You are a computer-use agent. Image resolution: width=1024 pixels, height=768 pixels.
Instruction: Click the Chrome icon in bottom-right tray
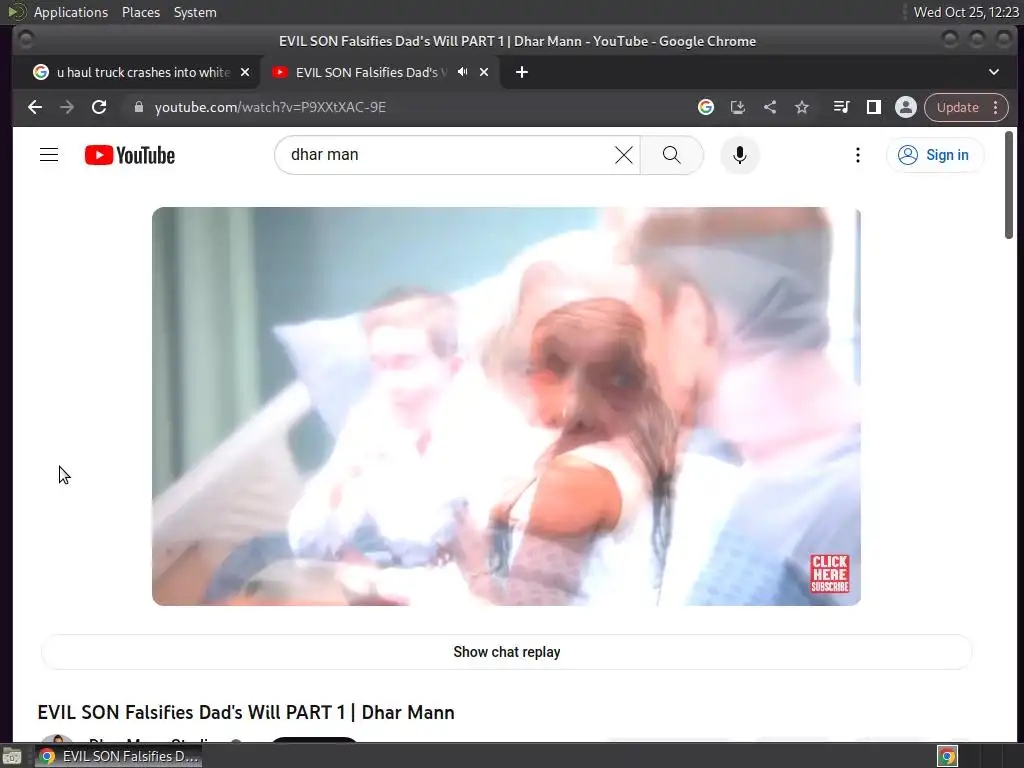(x=947, y=756)
